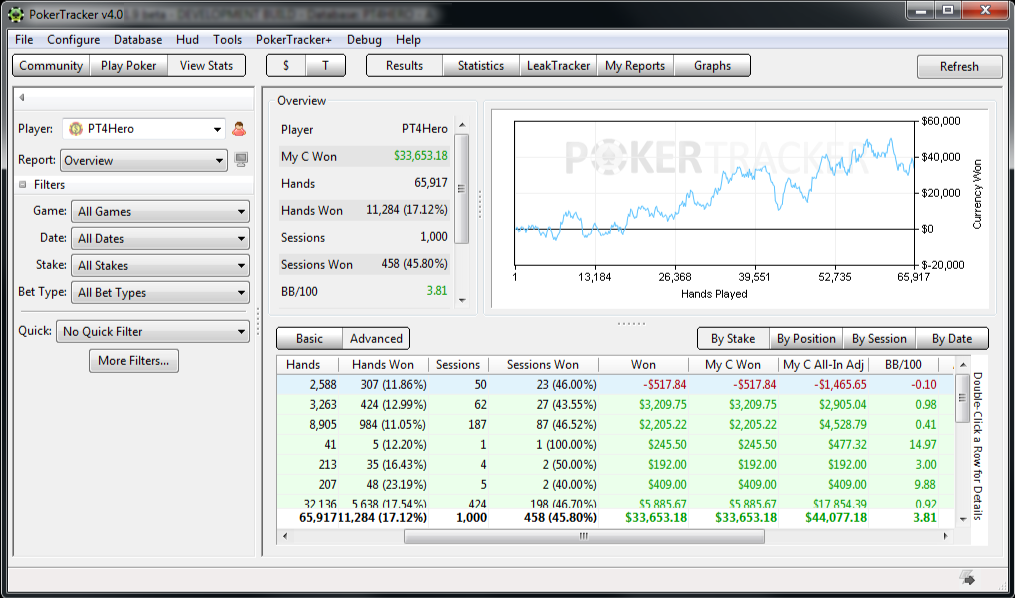This screenshot has width=1015, height=598.
Task: Open the Report dropdown set to Overview
Action: point(144,161)
